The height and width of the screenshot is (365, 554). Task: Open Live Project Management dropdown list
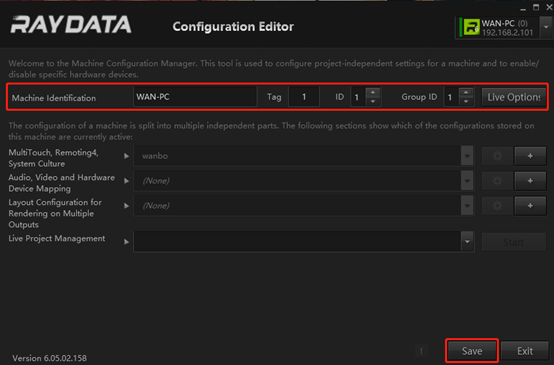tap(467, 242)
